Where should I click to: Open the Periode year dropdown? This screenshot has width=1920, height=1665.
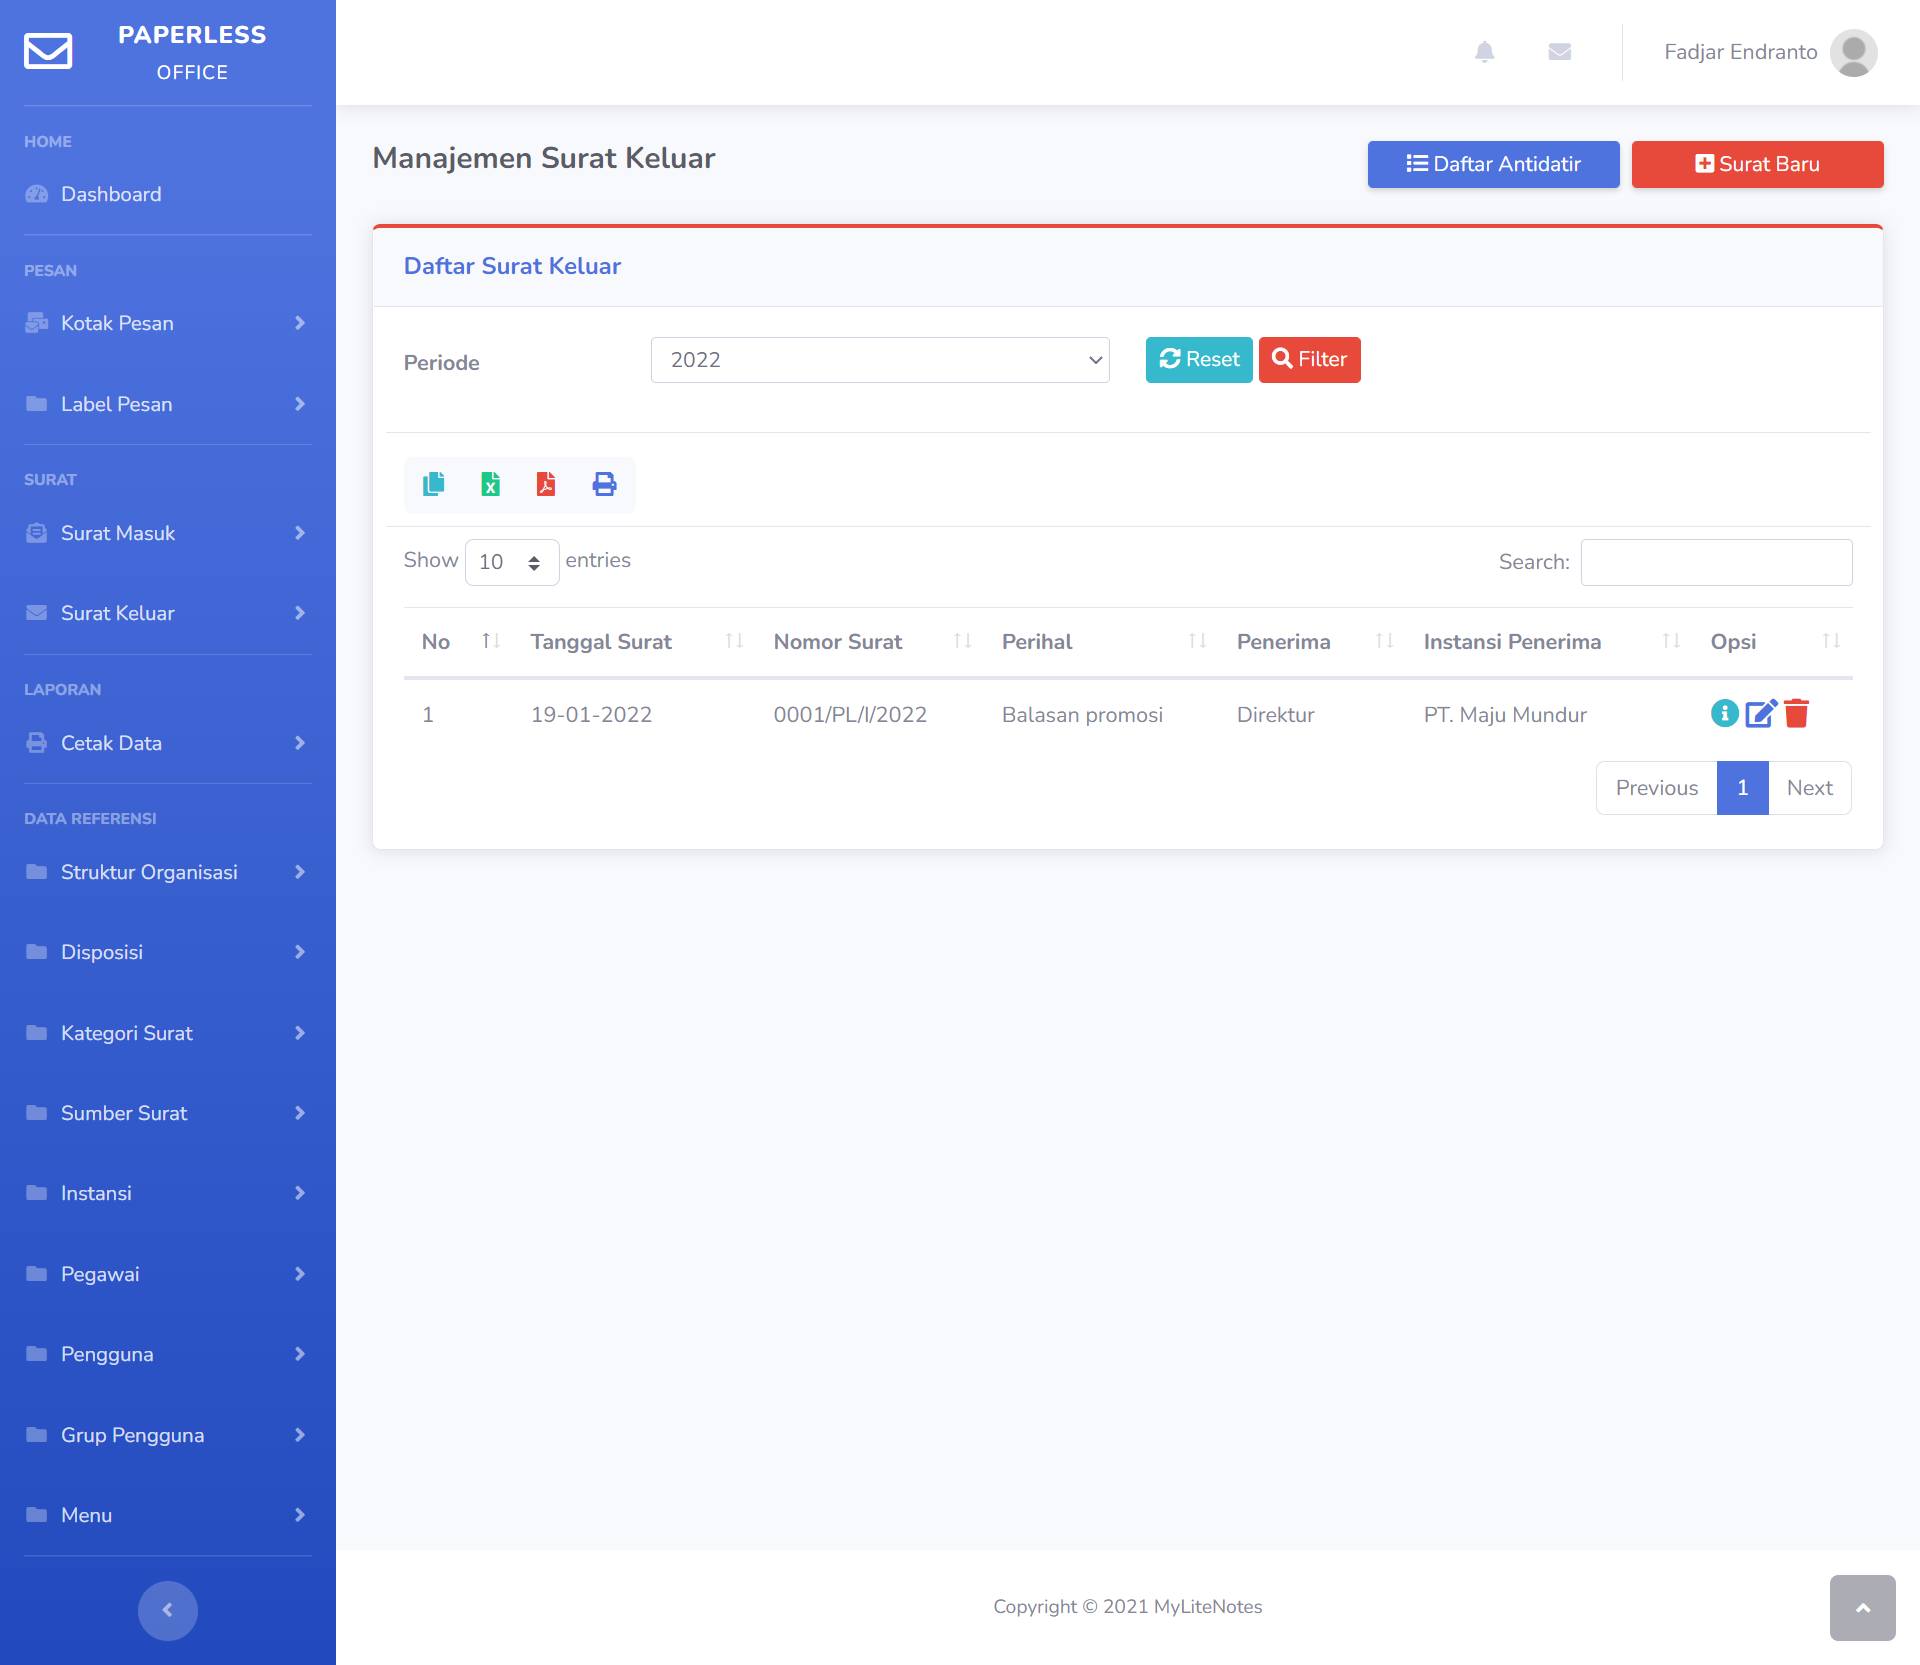[x=880, y=360]
